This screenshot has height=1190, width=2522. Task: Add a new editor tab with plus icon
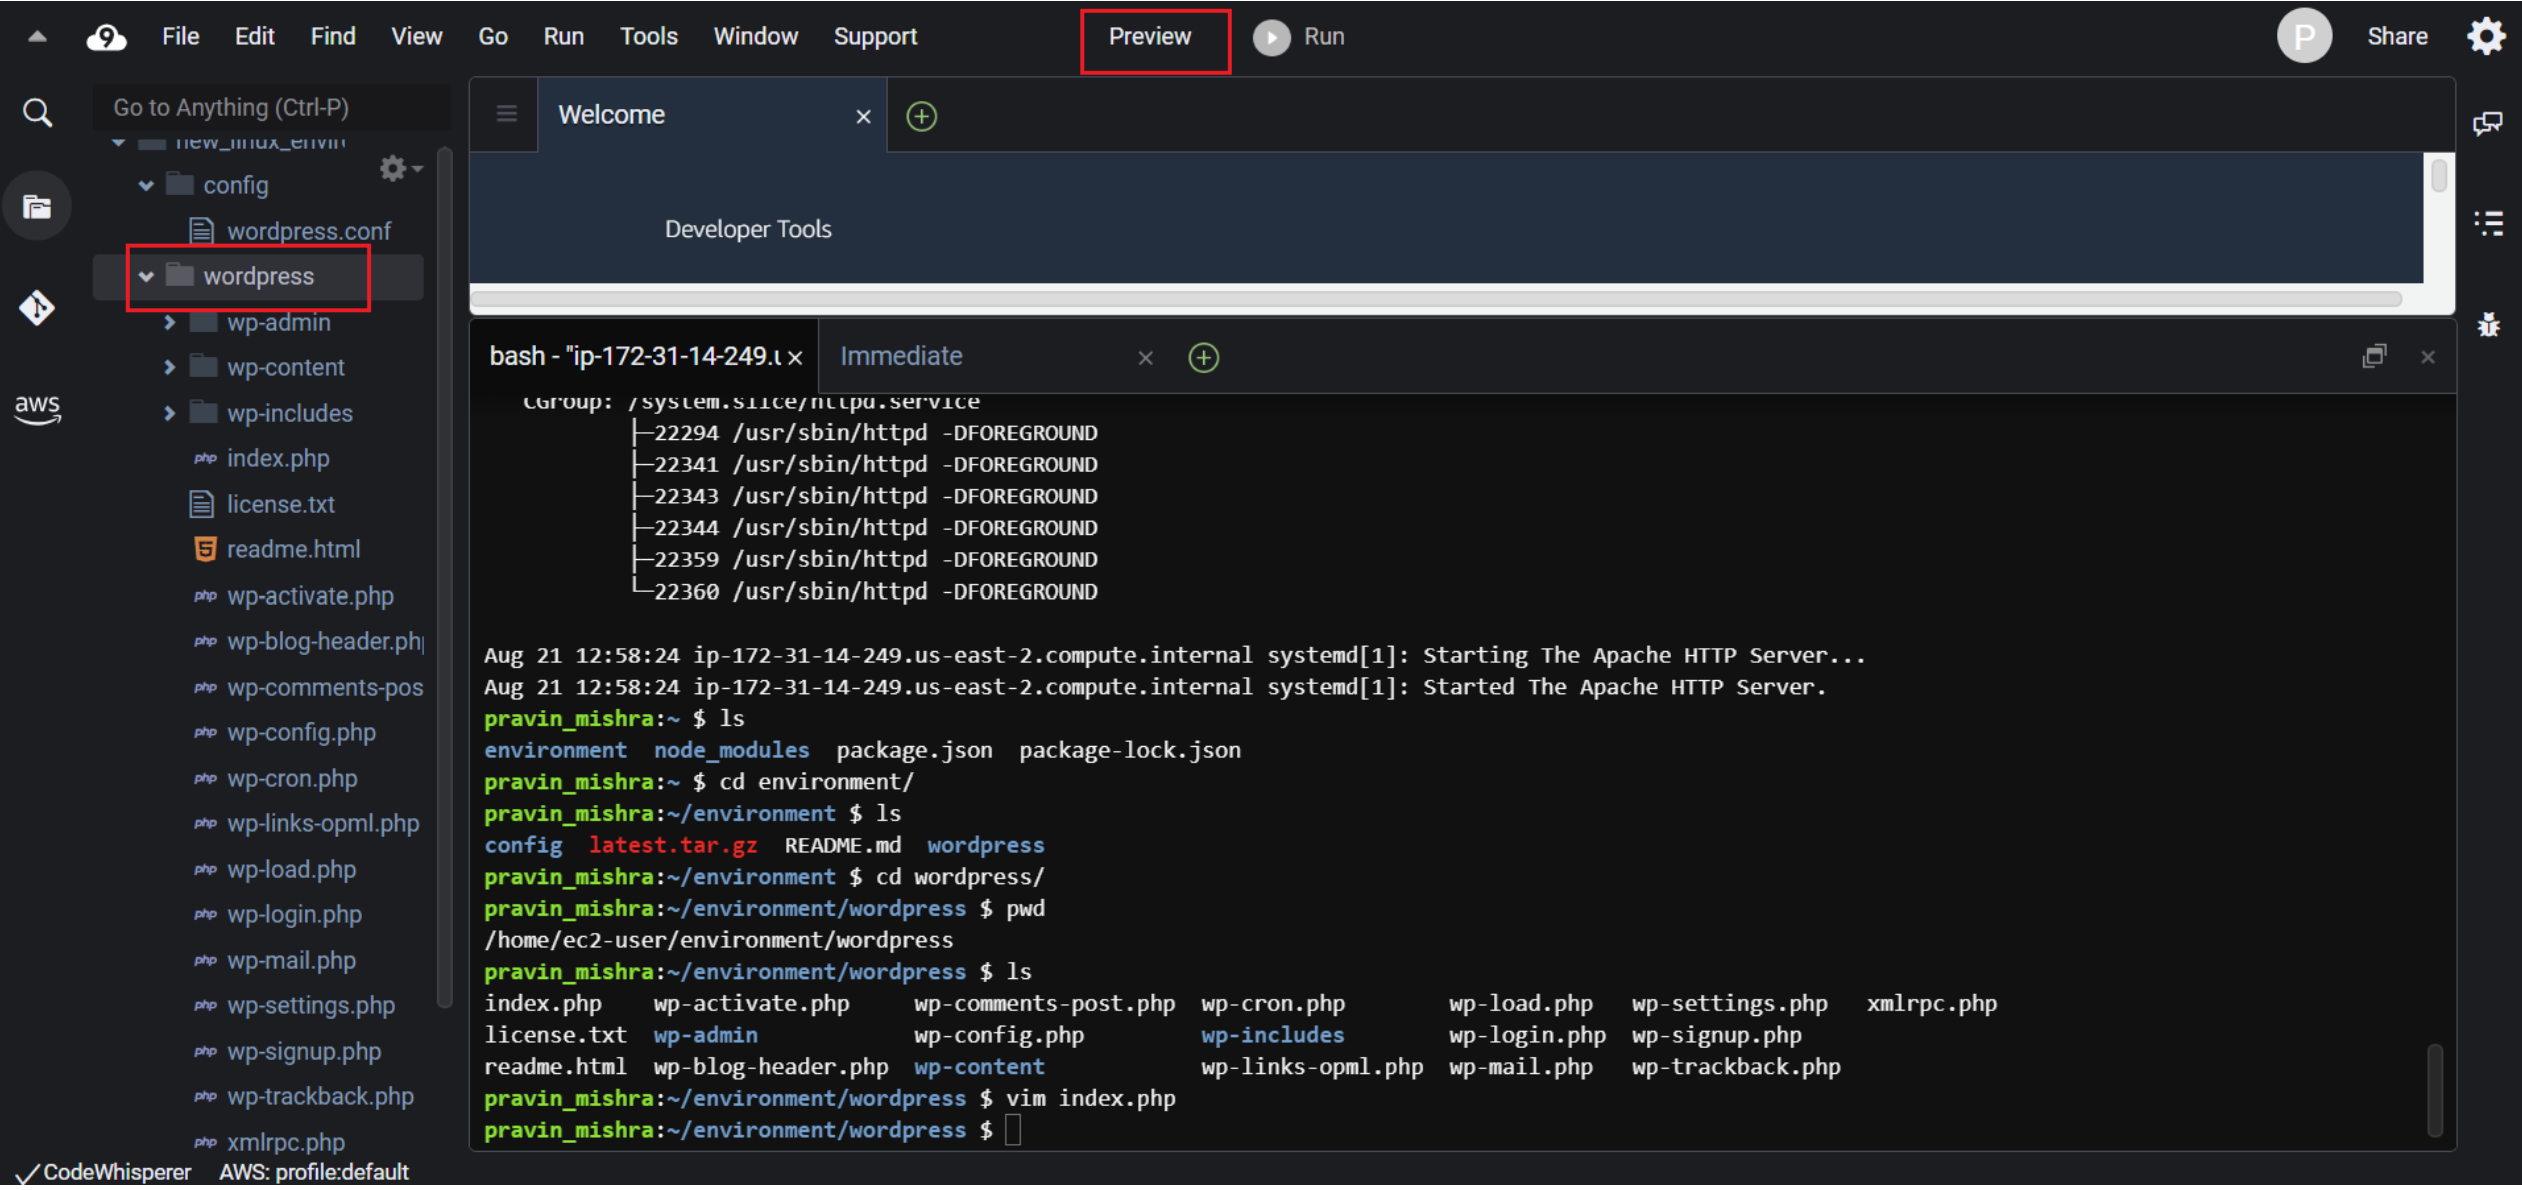[x=921, y=116]
